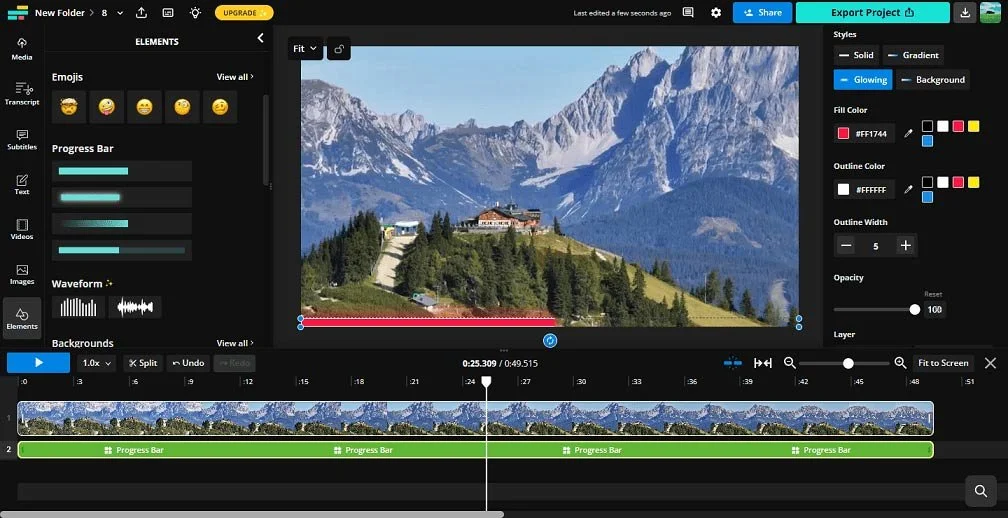Expand the folder breadcrumb dropdown arrow
The height and width of the screenshot is (518, 1008).
tap(120, 12)
